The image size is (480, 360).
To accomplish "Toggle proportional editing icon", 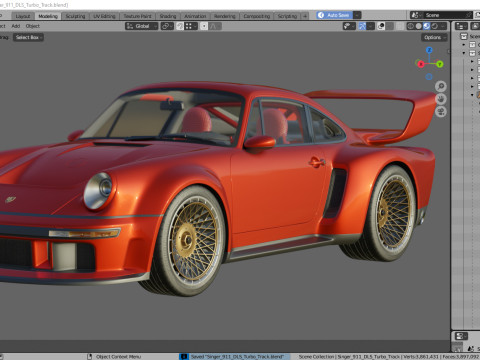I will pos(204,26).
